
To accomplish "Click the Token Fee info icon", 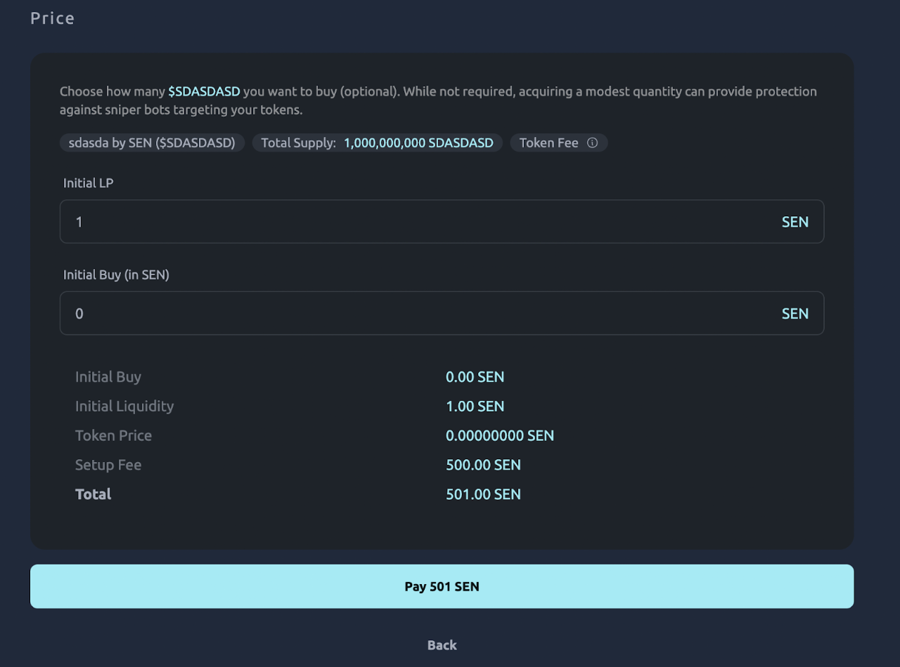I will point(592,142).
